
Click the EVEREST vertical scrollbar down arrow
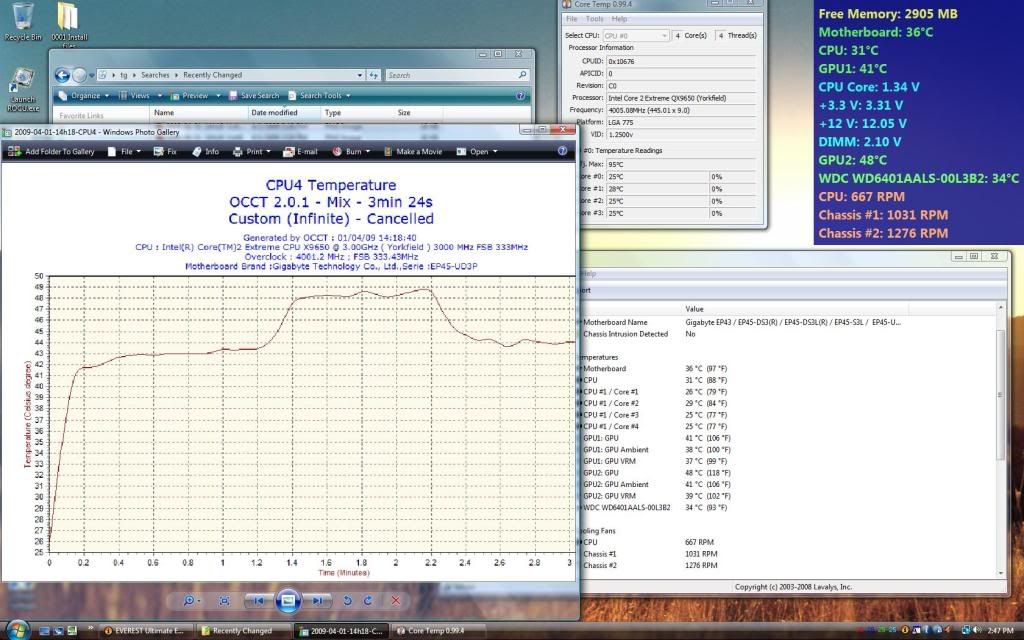[1000, 573]
